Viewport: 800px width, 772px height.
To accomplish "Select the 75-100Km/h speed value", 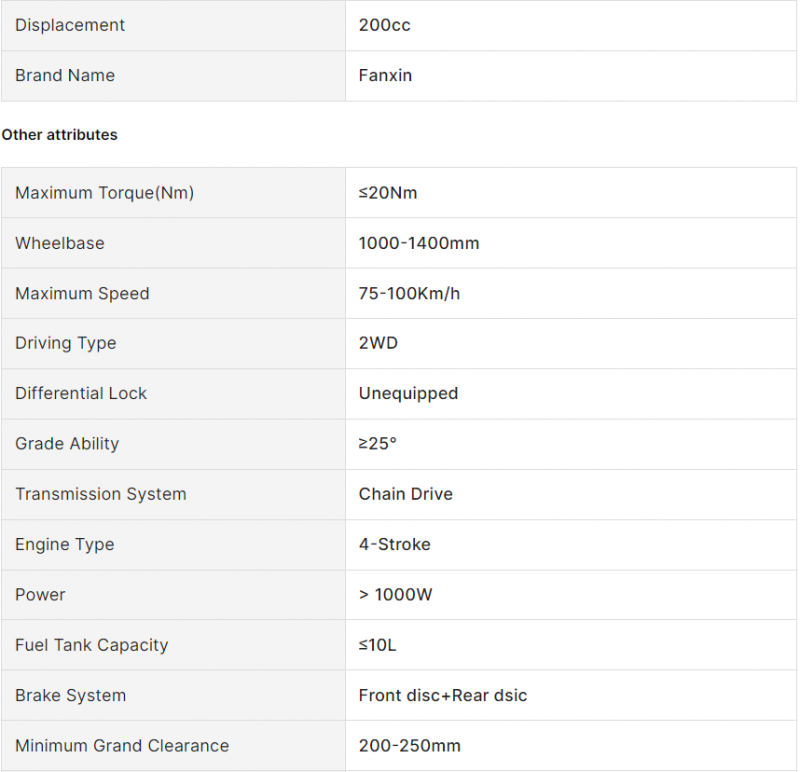I will pos(409,294).
